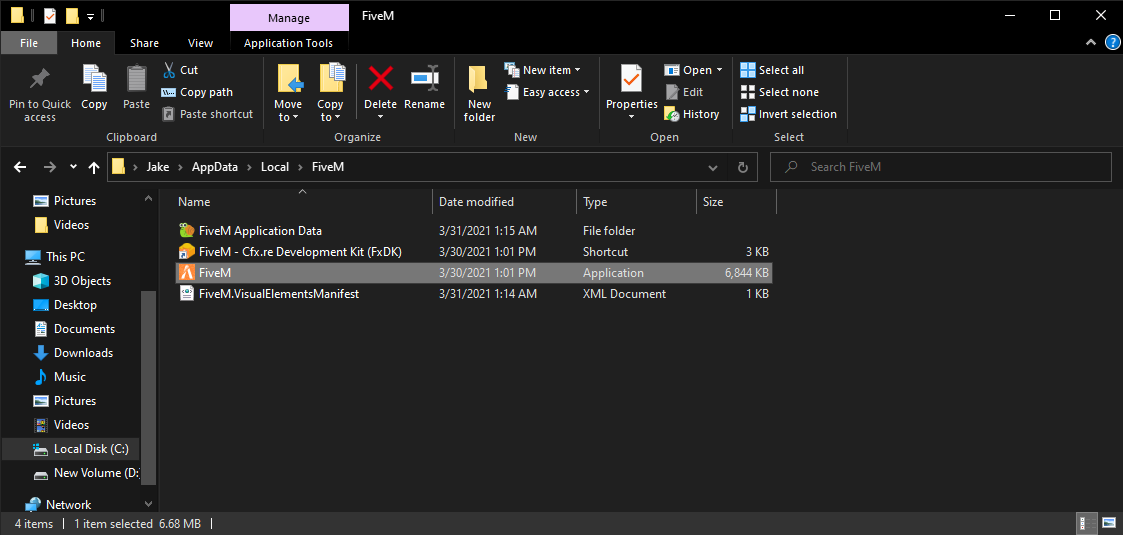Image resolution: width=1123 pixels, height=535 pixels.
Task: Open the View ribbon tab
Action: click(x=200, y=43)
